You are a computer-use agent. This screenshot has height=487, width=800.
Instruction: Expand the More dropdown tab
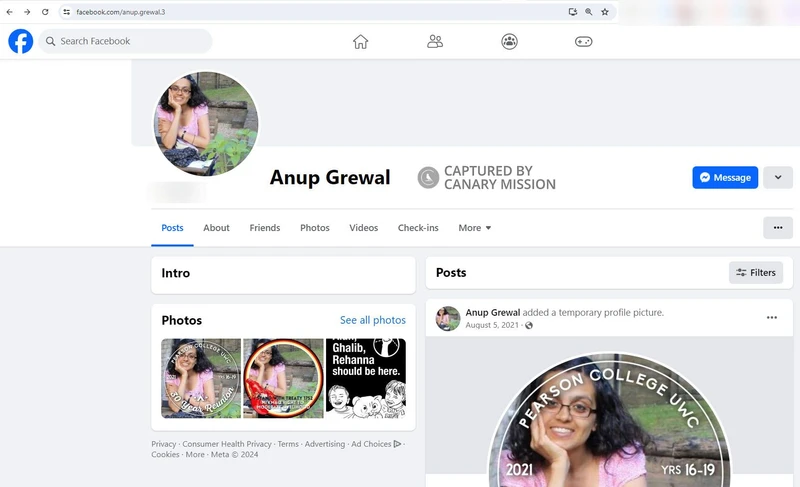(474, 228)
